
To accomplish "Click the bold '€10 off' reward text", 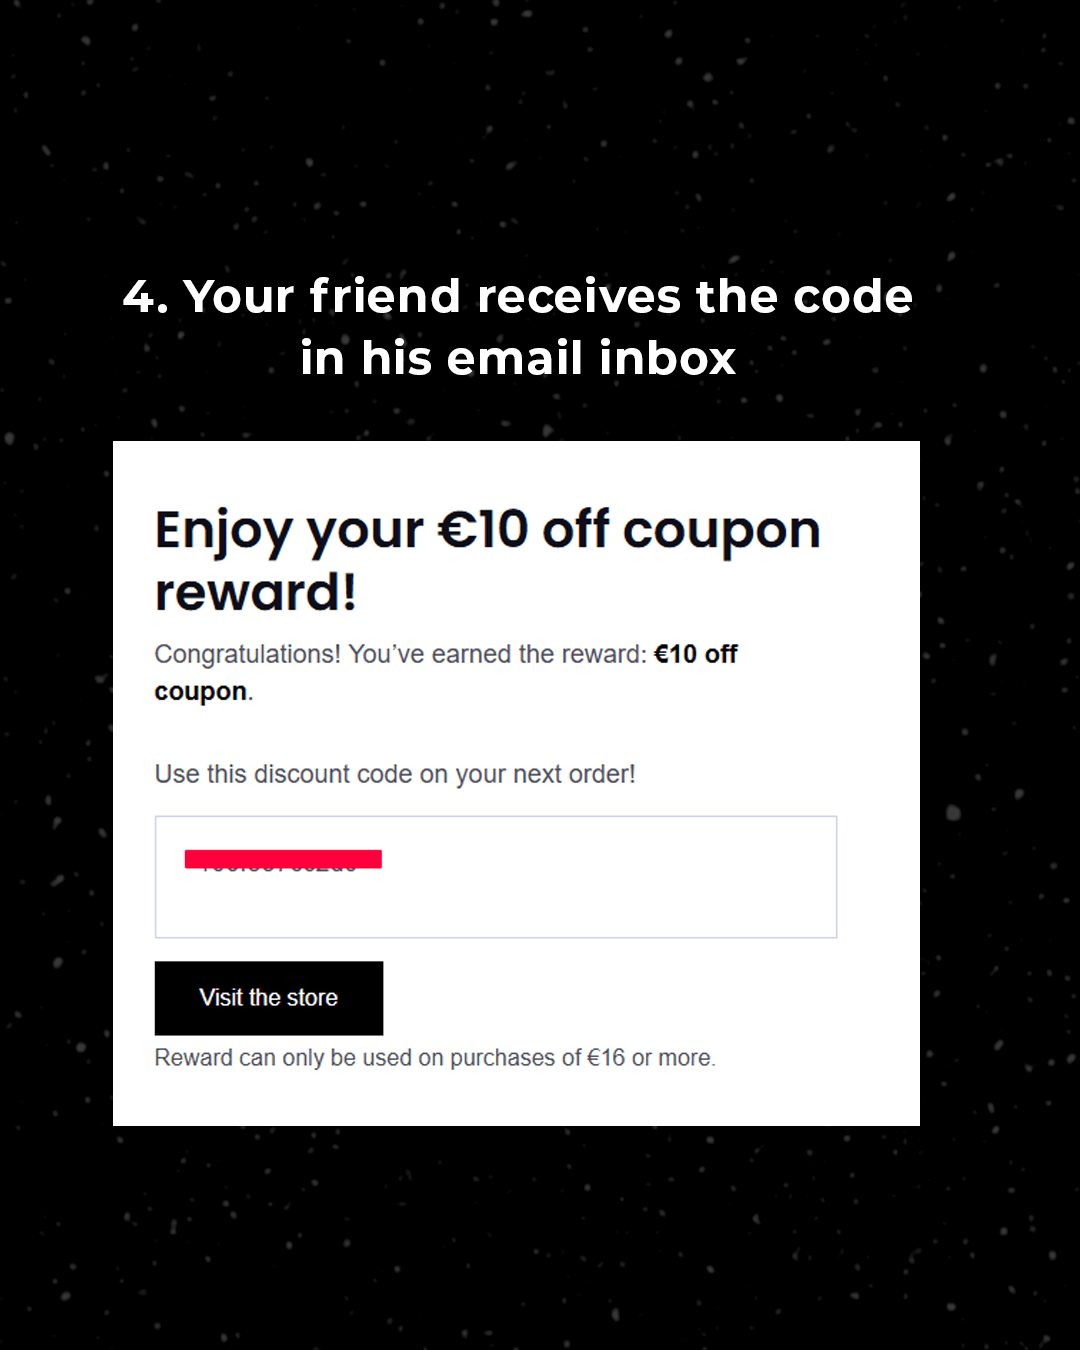I will tap(696, 654).
